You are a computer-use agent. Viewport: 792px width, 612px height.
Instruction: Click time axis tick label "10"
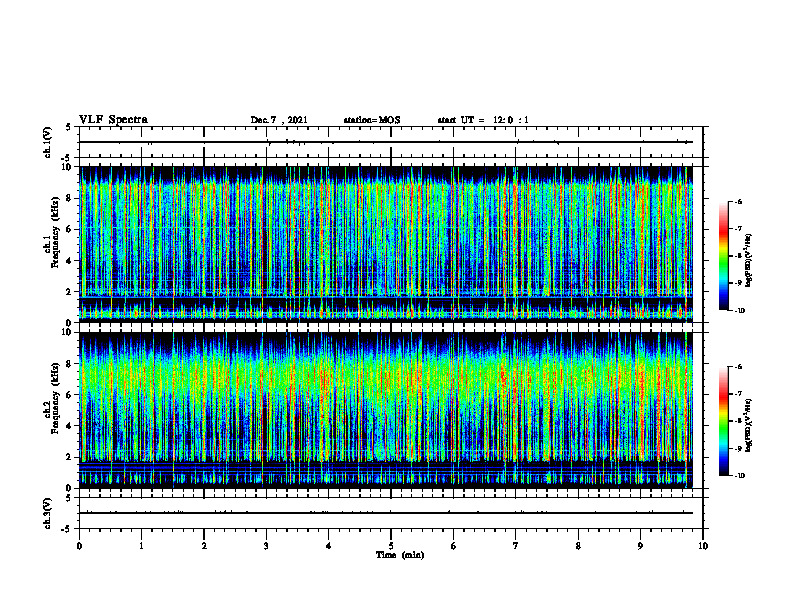703,546
